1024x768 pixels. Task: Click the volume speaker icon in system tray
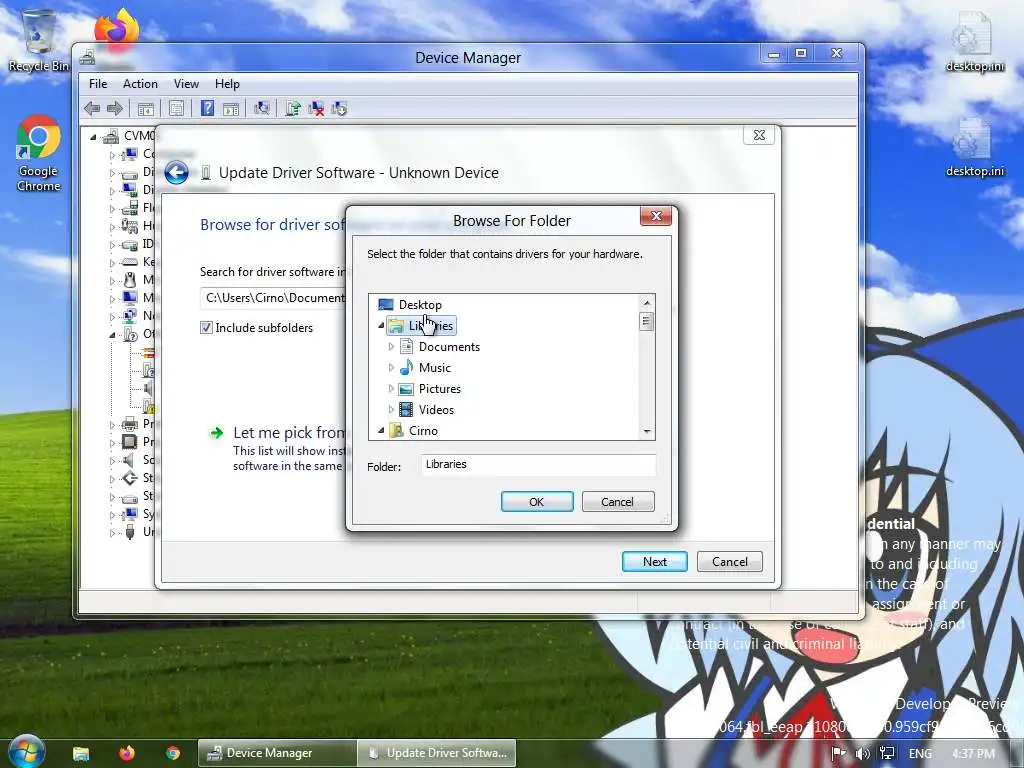click(x=863, y=753)
